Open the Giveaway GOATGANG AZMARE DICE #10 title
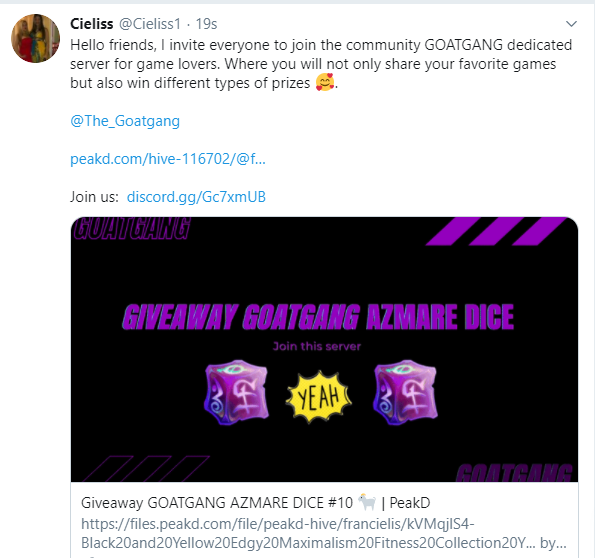This screenshot has width=595, height=558. pyautogui.click(x=255, y=503)
